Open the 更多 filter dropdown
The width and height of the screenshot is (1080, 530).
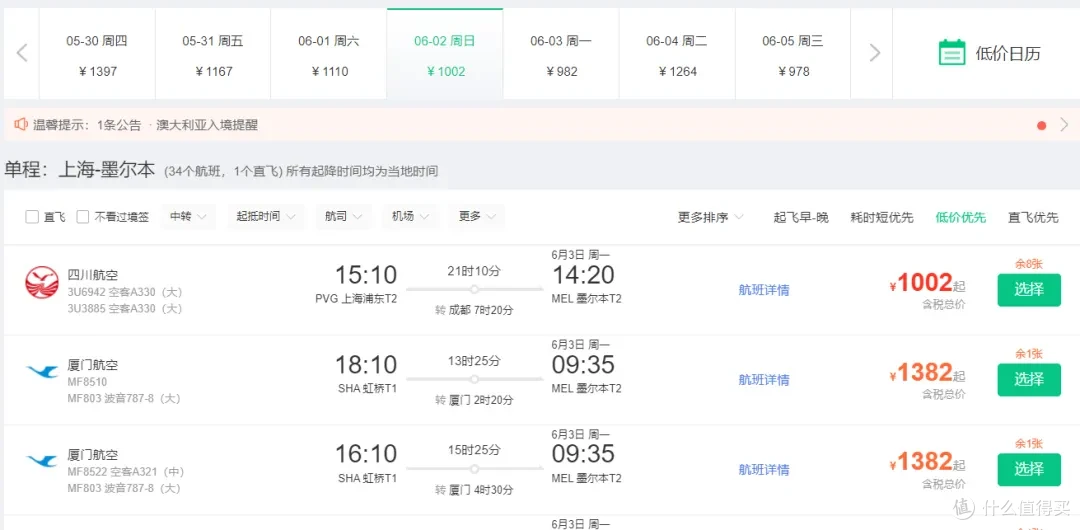pyautogui.click(x=477, y=216)
